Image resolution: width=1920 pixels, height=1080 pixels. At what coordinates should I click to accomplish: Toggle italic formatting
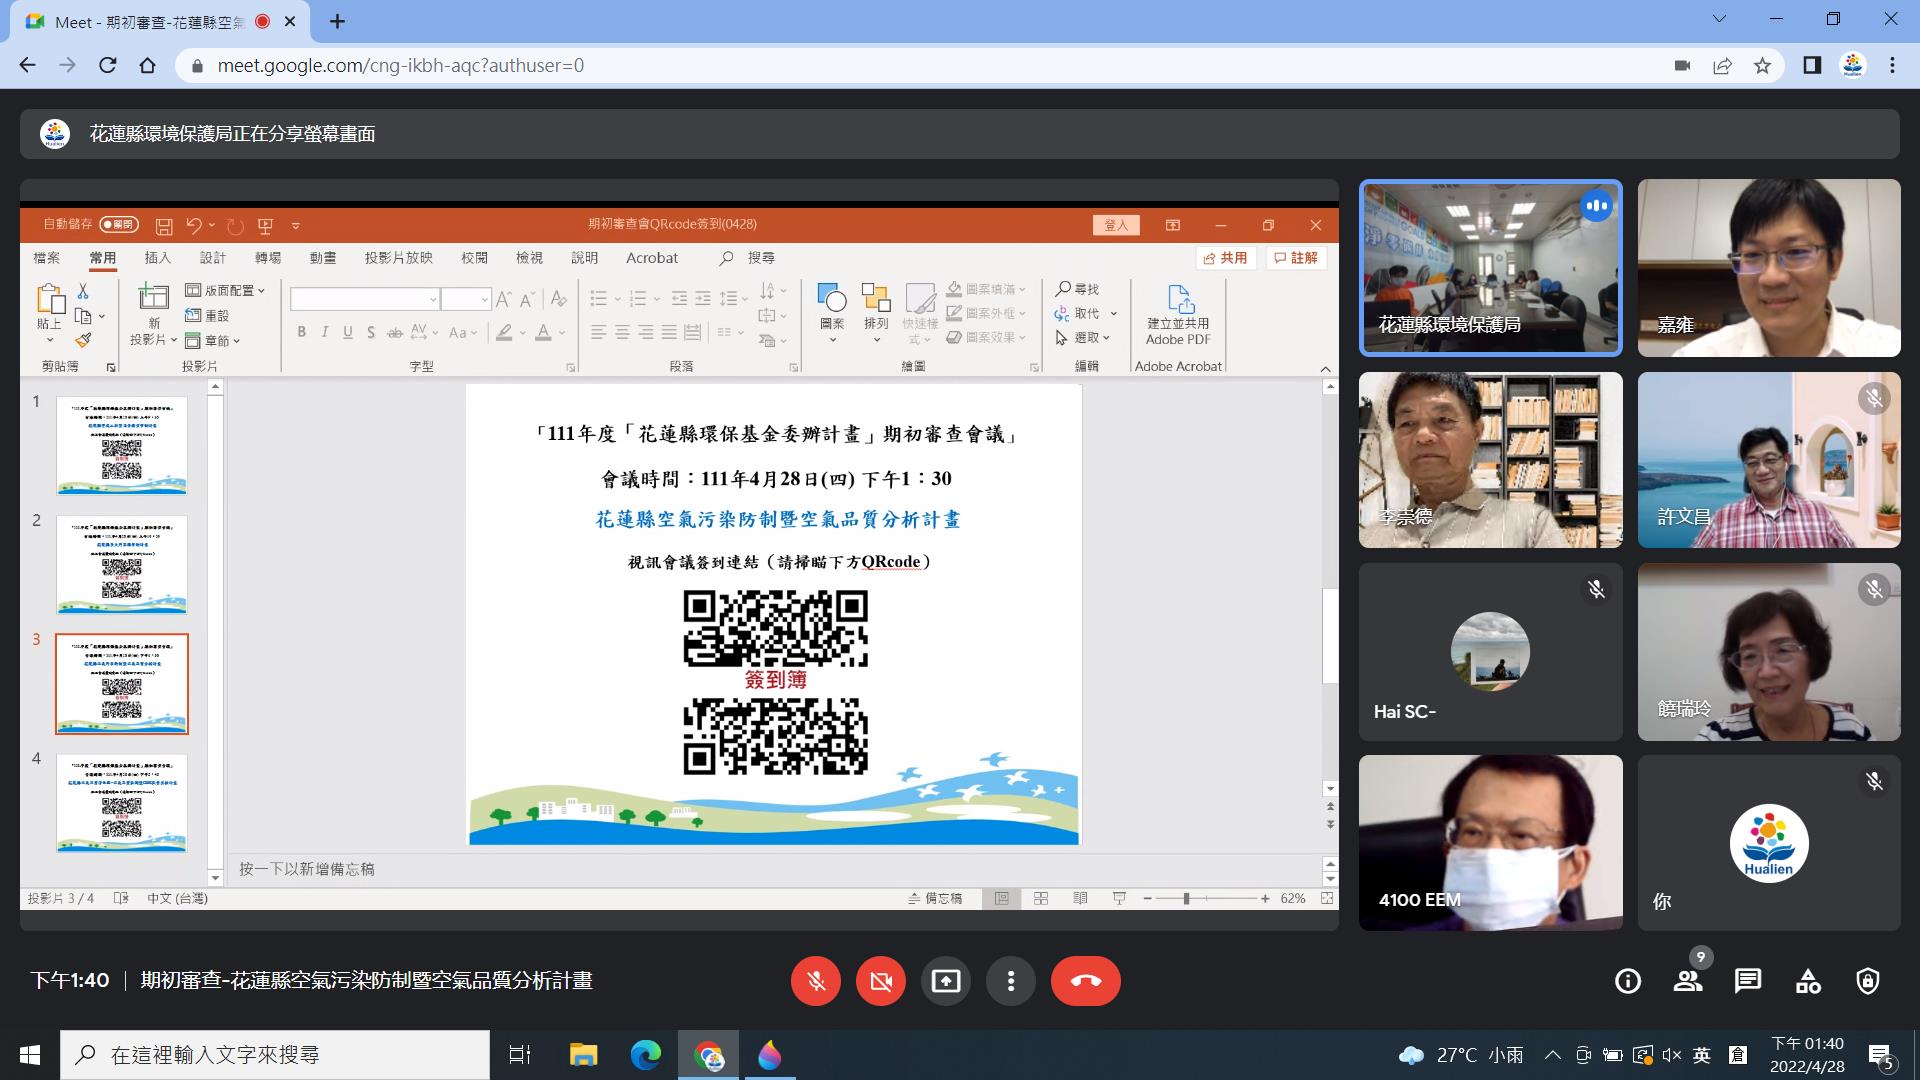click(x=324, y=332)
